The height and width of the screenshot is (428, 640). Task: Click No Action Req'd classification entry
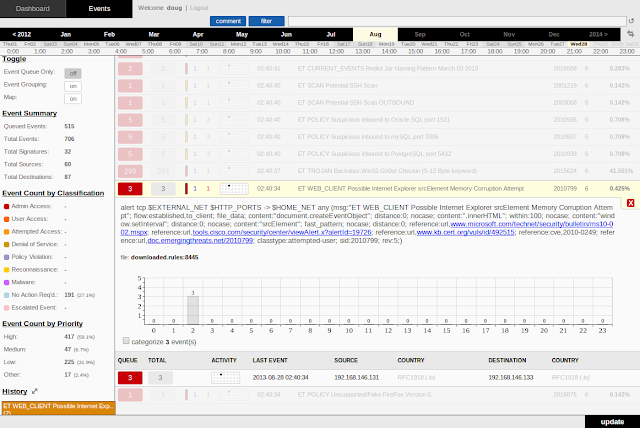tap(34, 295)
